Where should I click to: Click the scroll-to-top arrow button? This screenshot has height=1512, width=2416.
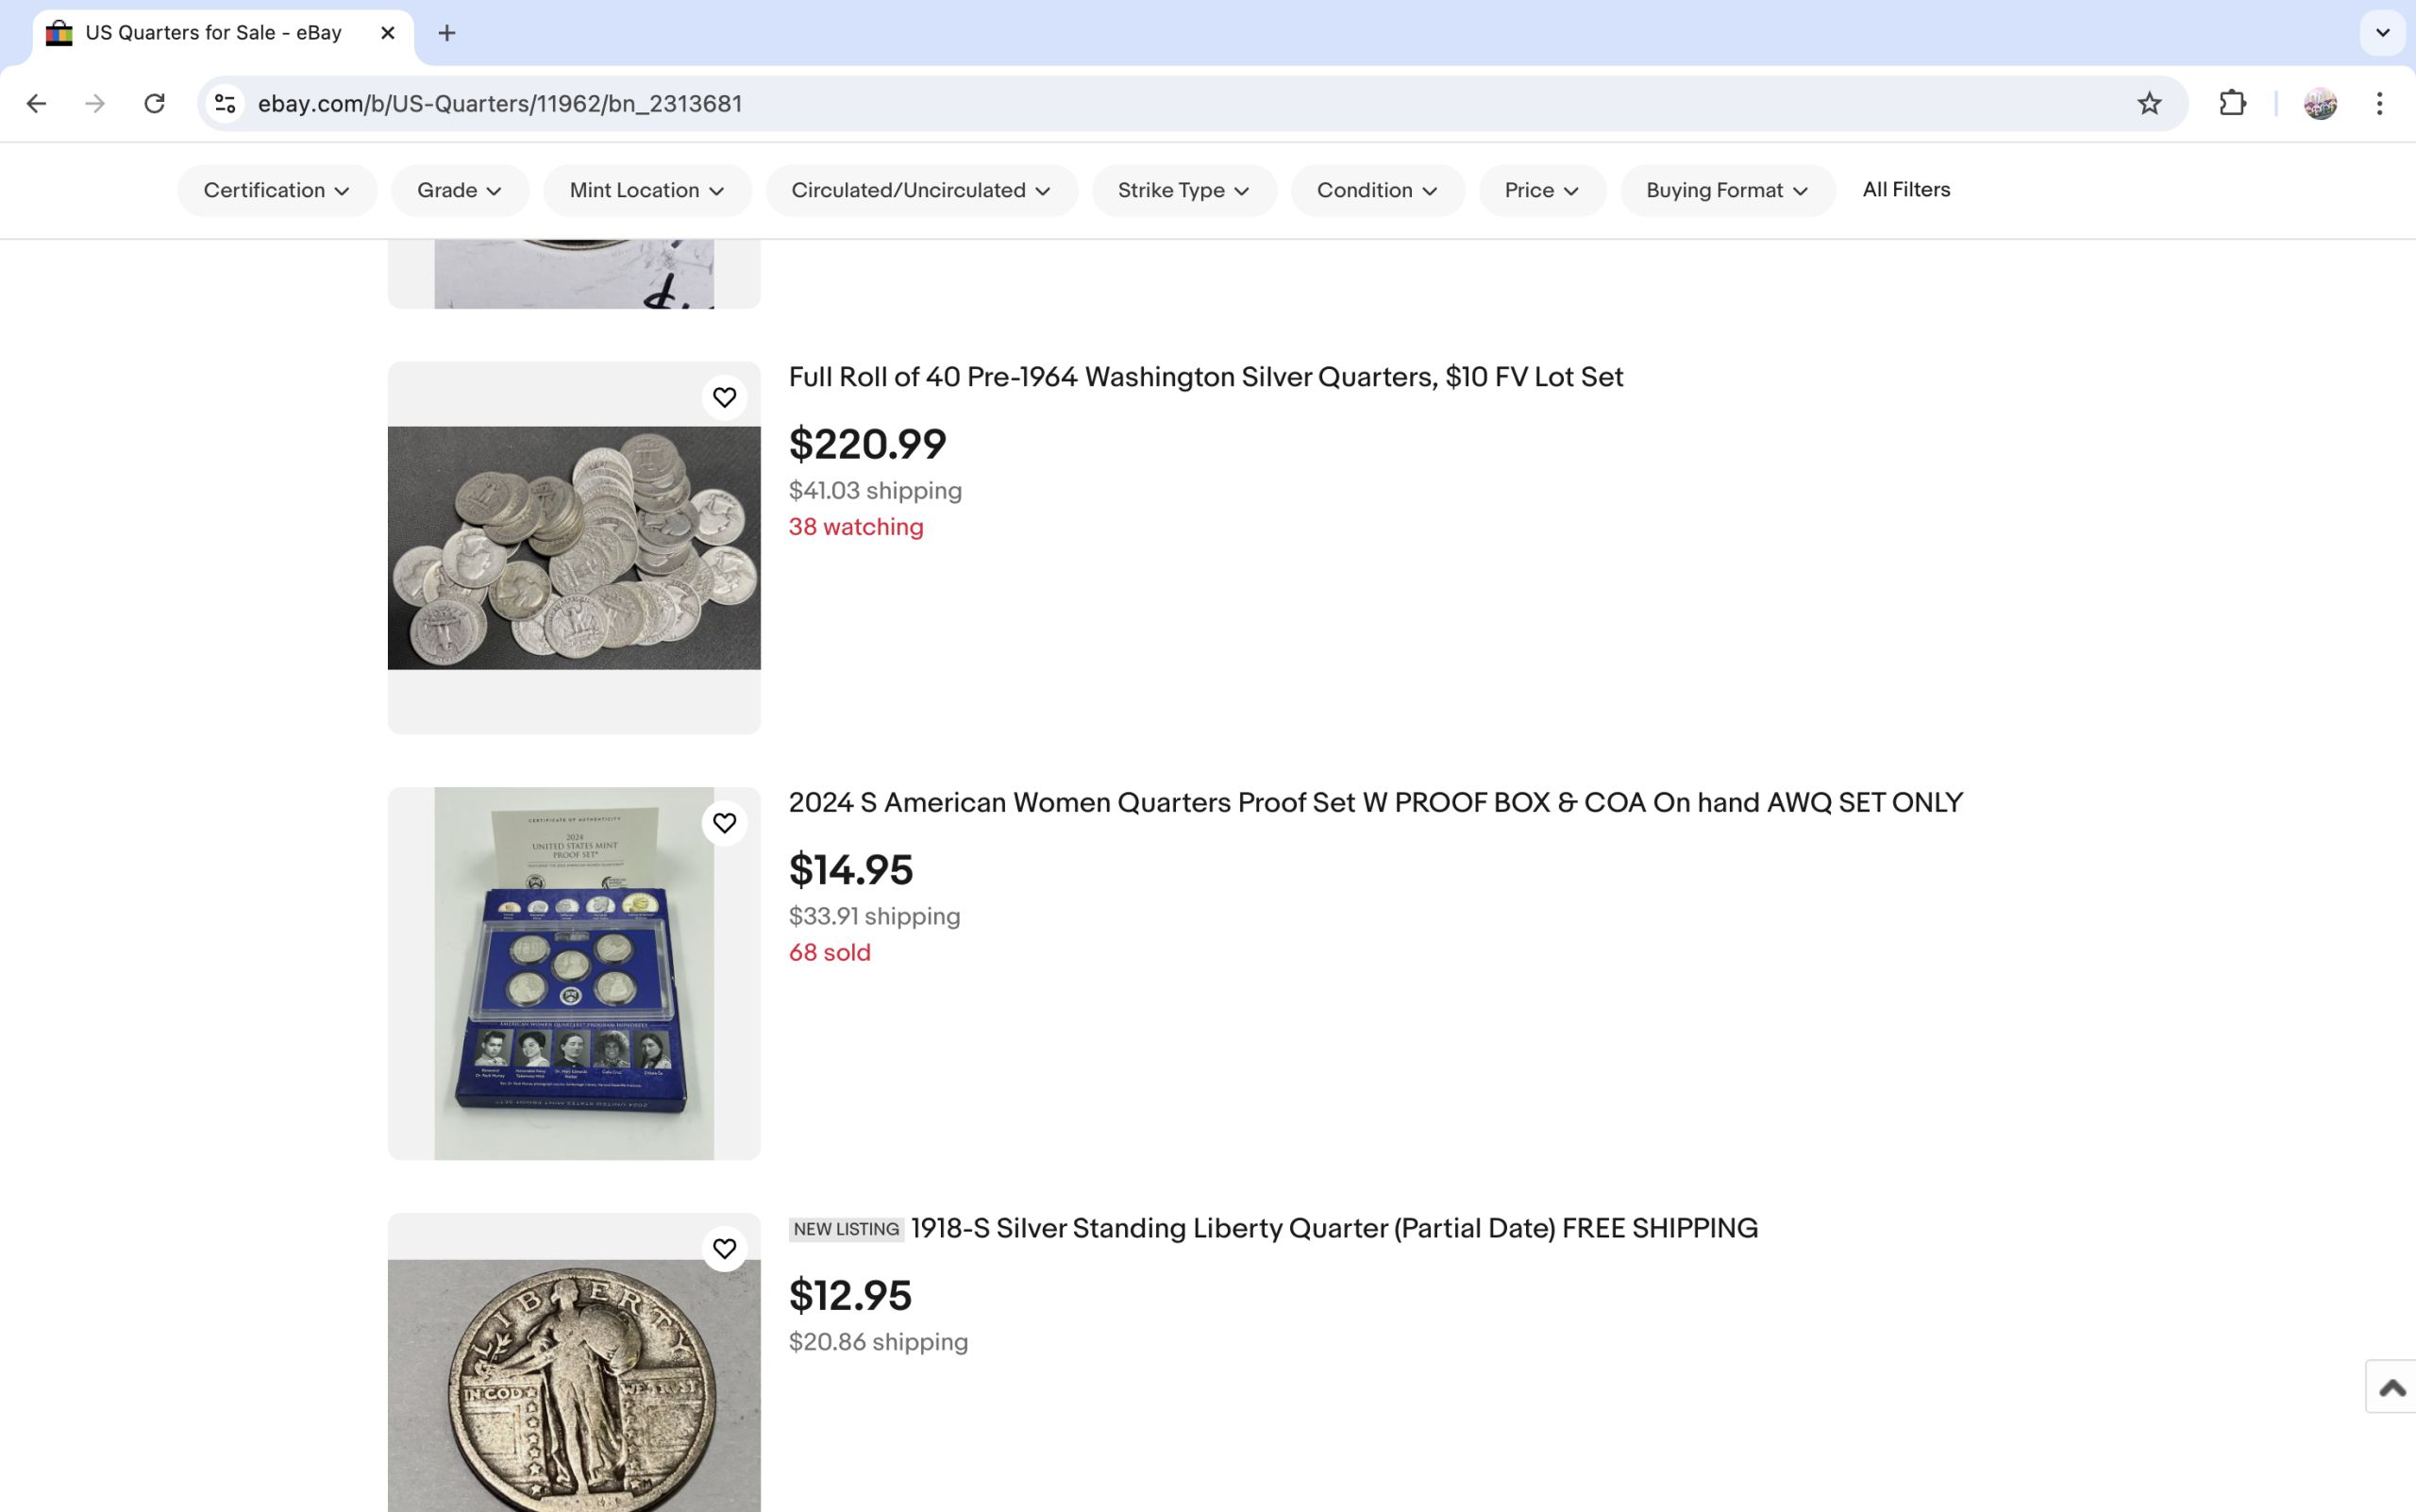click(2391, 1387)
